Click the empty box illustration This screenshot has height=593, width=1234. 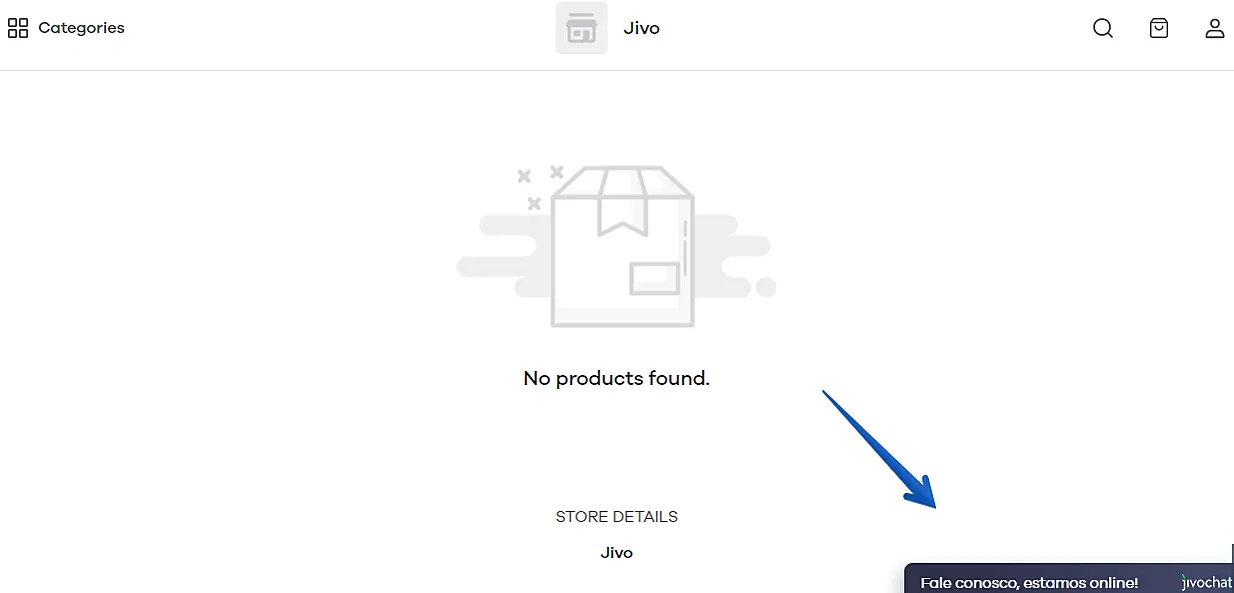point(621,250)
